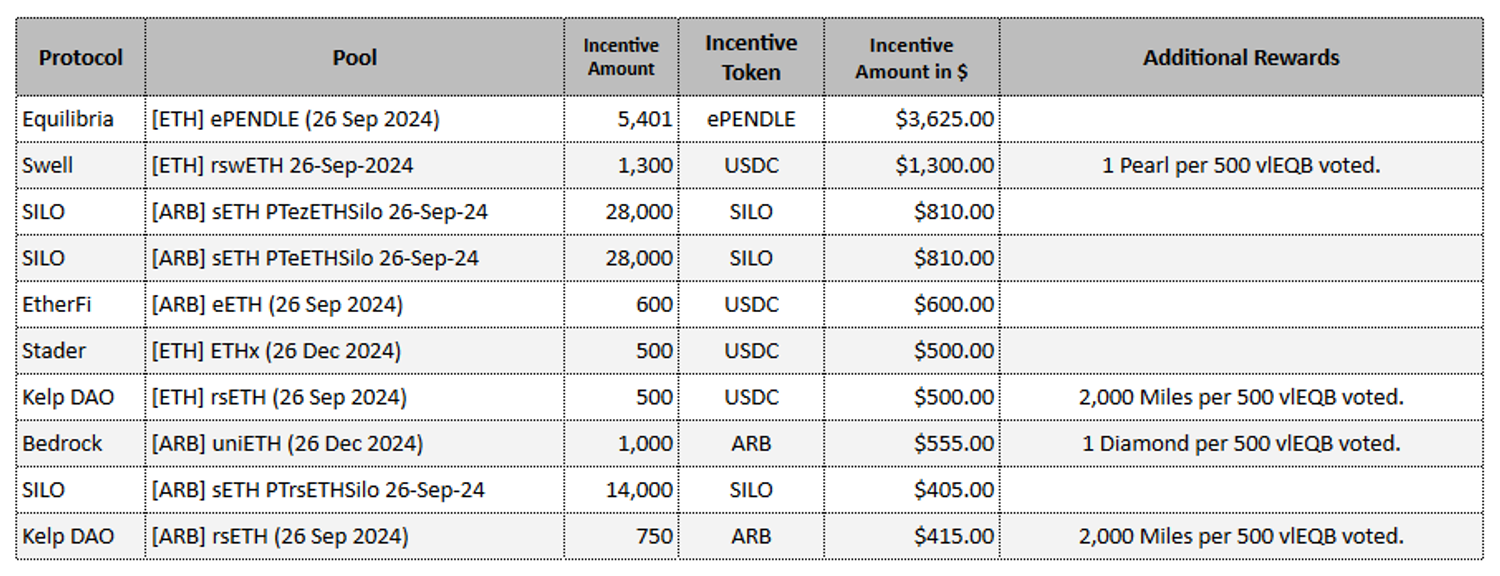This screenshot has height=576, width=1500.
Task: Click the Protocol column header
Action: (x=81, y=58)
